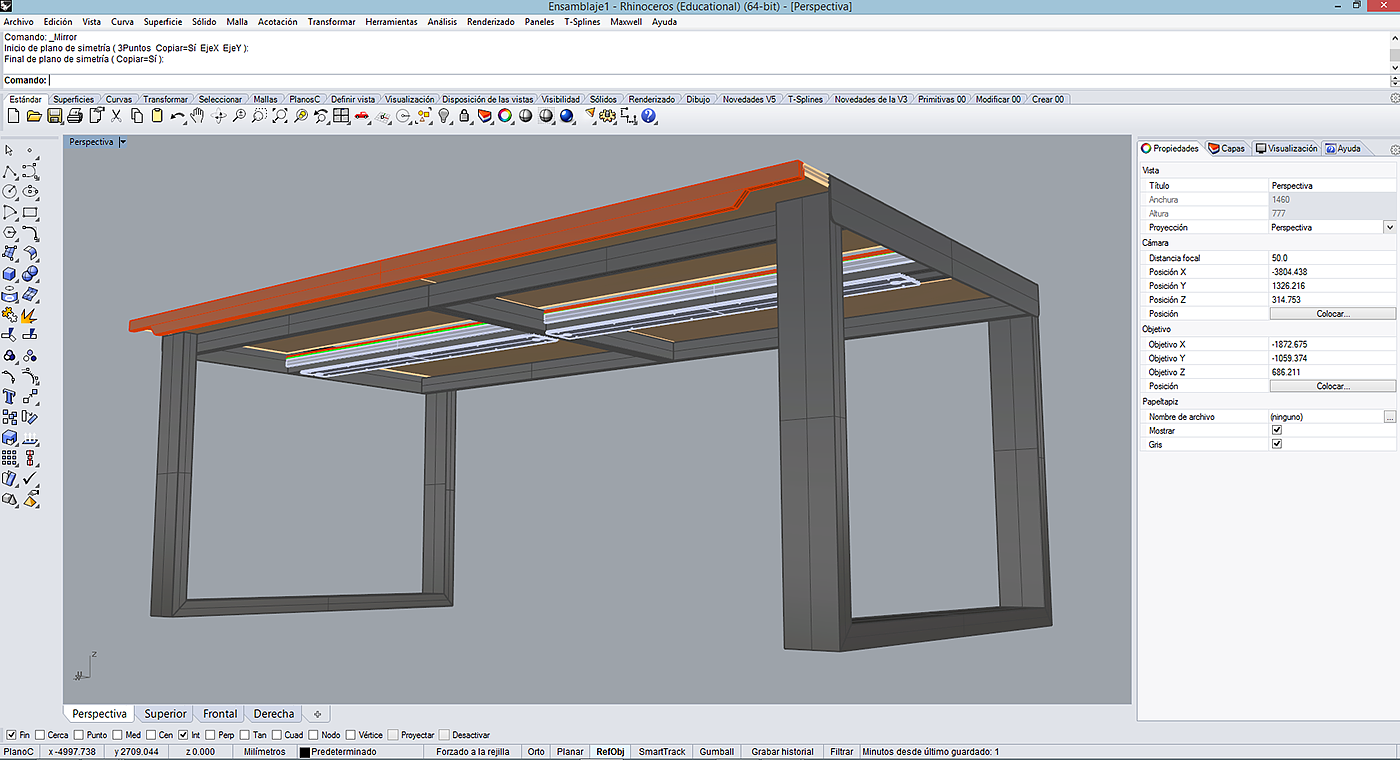Open the Help question mark icon

(649, 116)
